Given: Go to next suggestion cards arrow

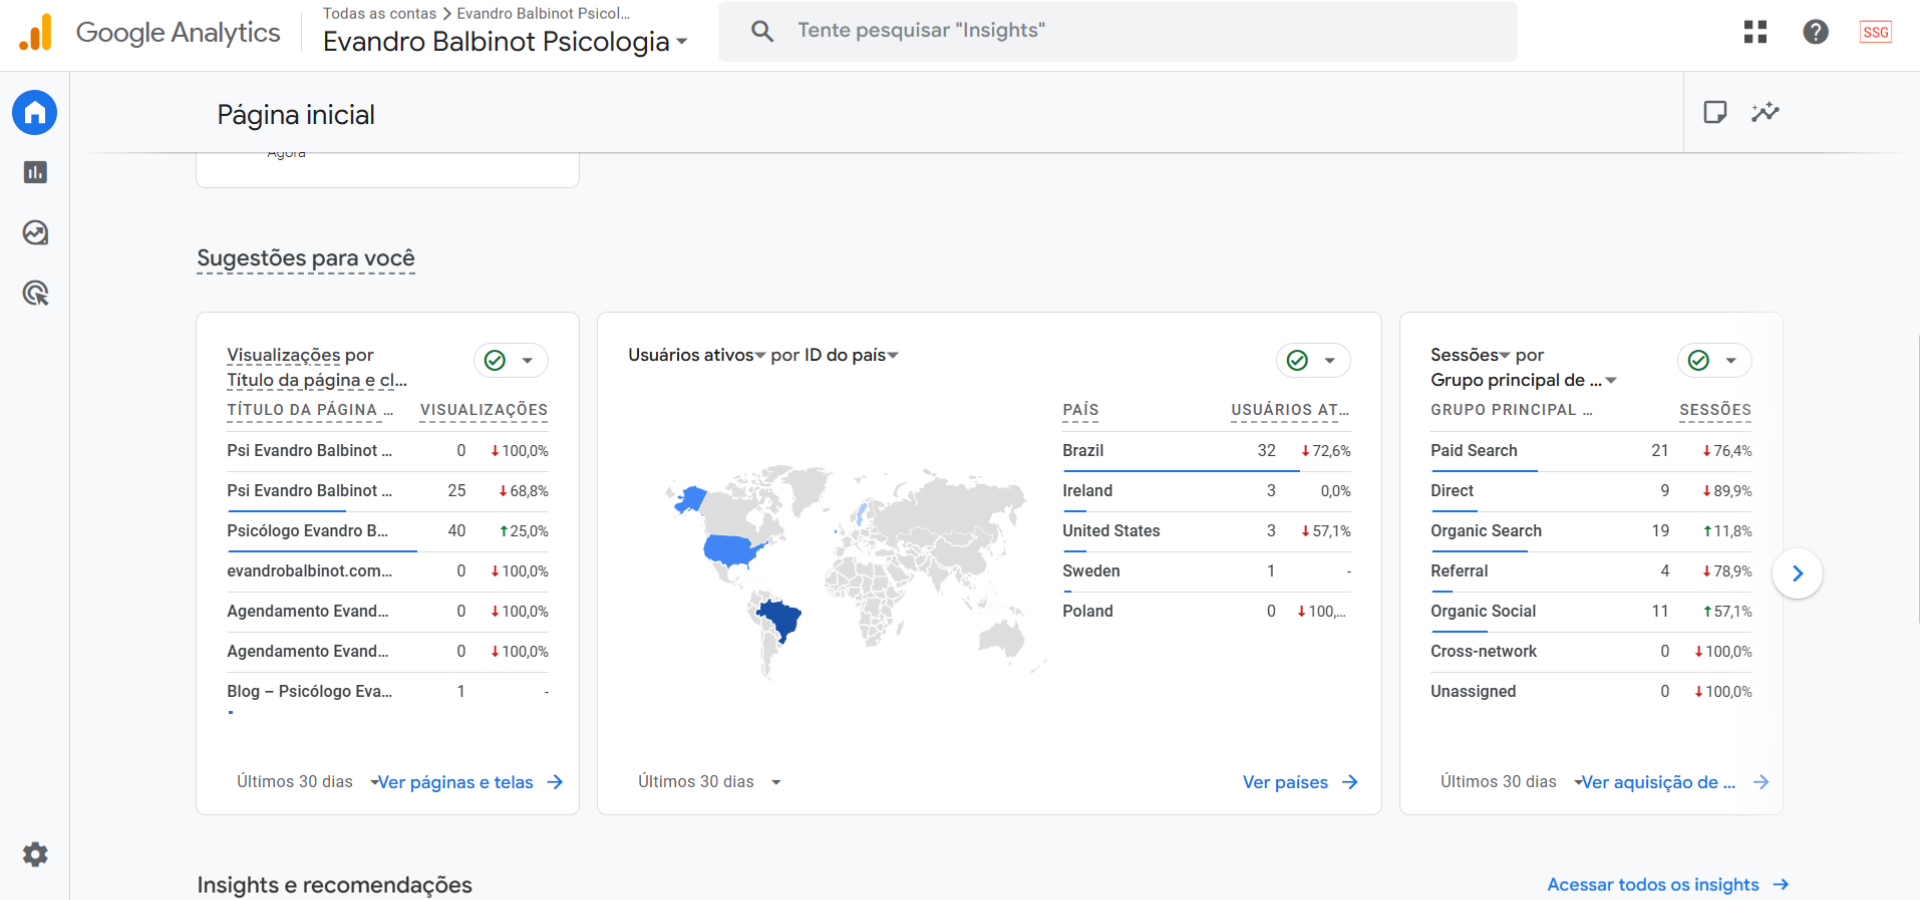Looking at the screenshot, I should click(x=1797, y=573).
